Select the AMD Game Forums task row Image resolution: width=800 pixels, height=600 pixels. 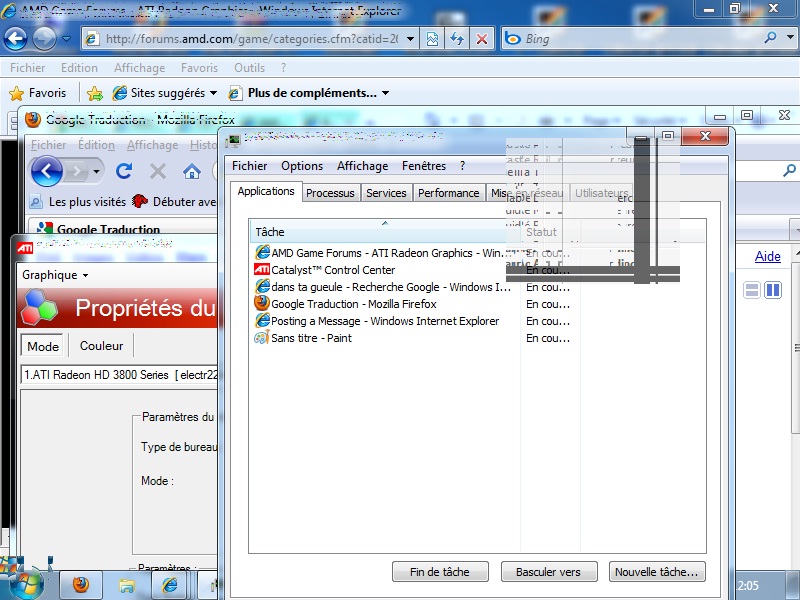coord(413,253)
